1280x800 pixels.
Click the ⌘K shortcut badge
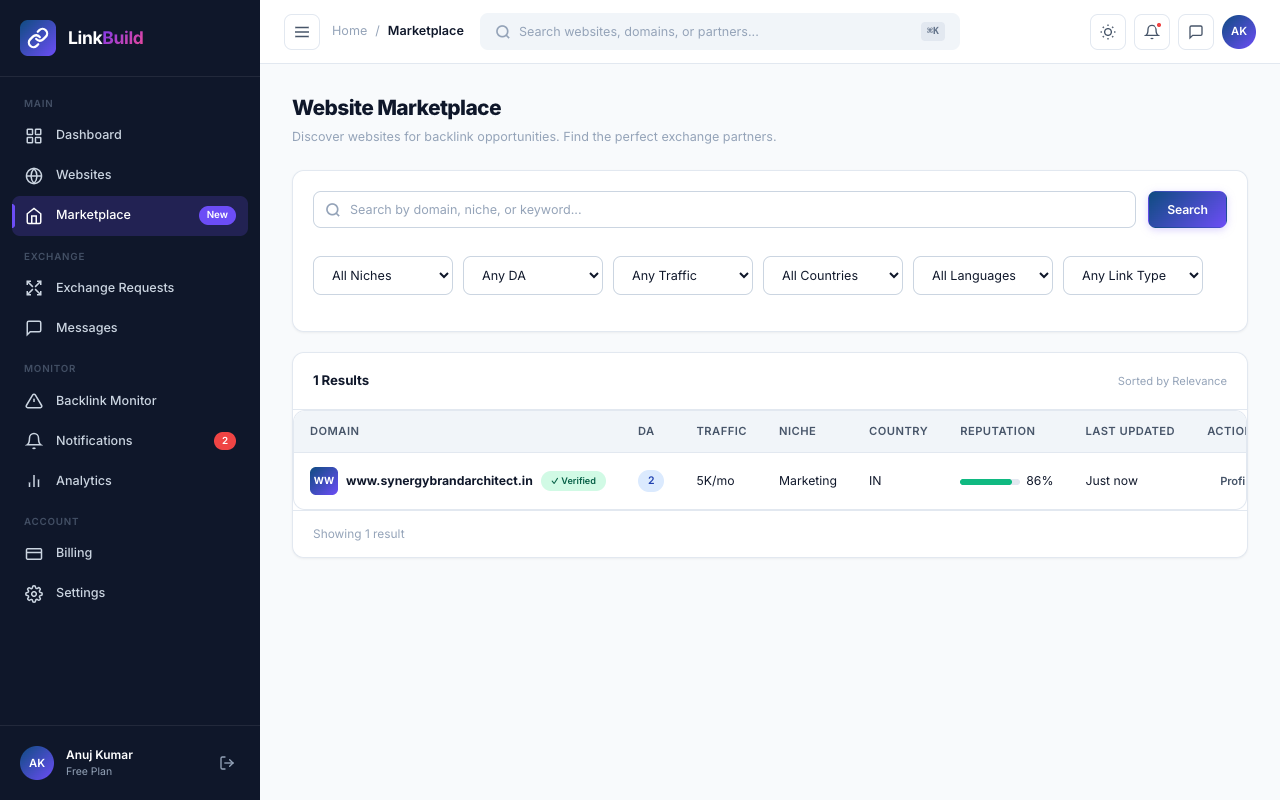(x=933, y=31)
